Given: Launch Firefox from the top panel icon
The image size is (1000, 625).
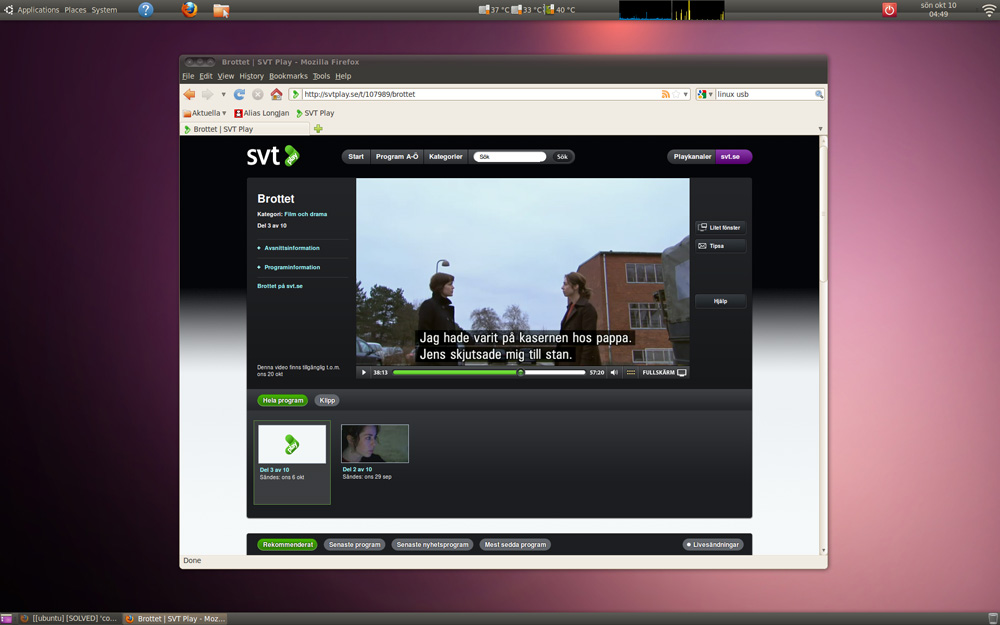Looking at the screenshot, I should (189, 10).
